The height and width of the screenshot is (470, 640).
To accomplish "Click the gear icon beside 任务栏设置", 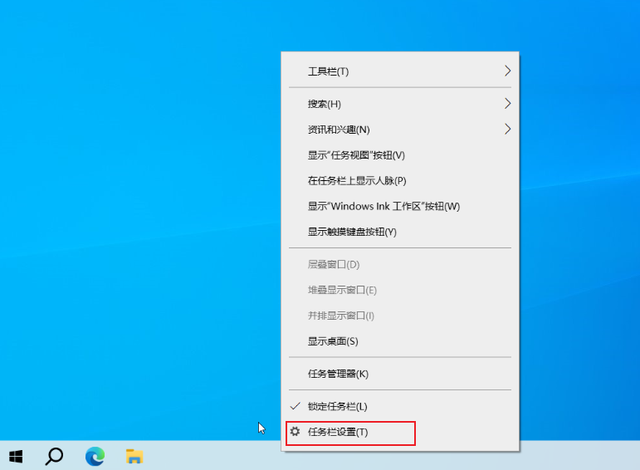I will pyautogui.click(x=295, y=432).
